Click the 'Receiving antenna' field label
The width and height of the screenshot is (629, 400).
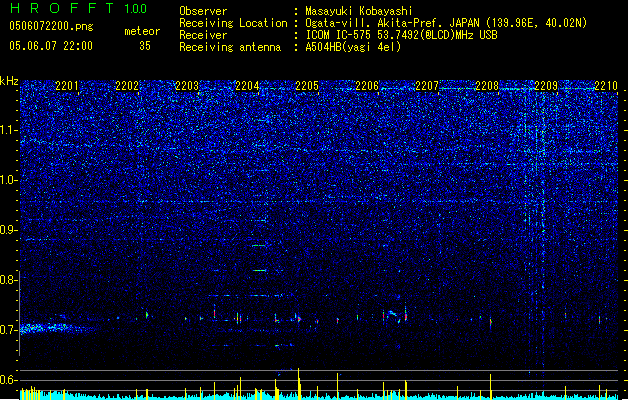230,47
